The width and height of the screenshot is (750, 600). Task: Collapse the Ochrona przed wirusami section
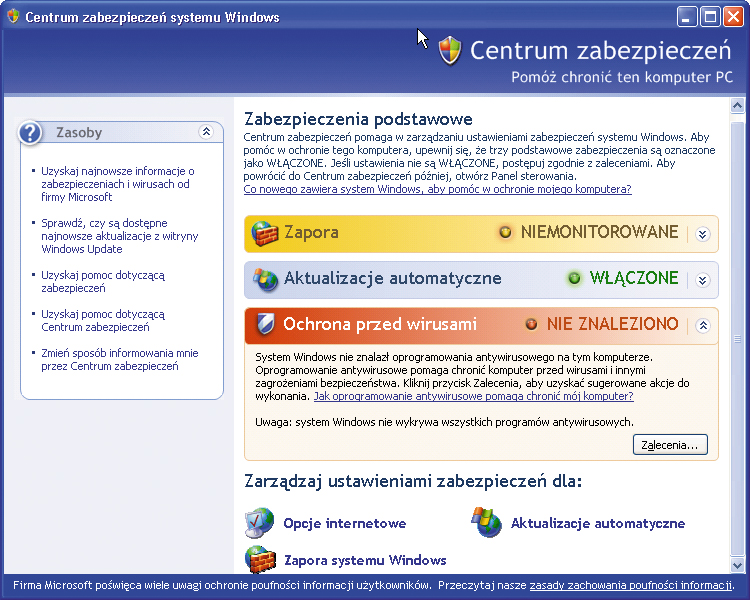702,325
